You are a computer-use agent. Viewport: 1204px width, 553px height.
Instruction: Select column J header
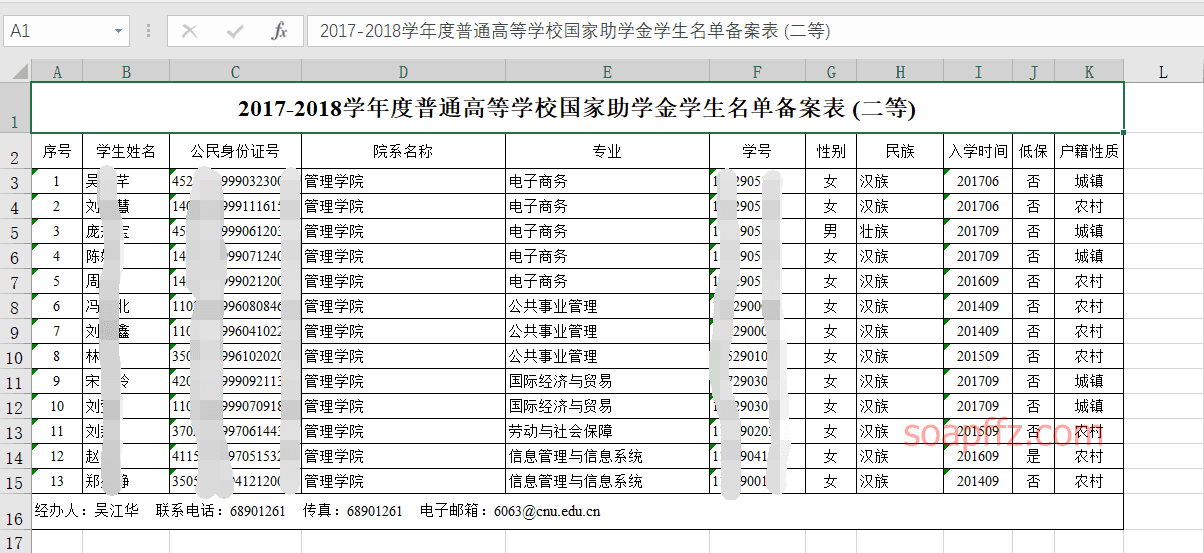1033,71
